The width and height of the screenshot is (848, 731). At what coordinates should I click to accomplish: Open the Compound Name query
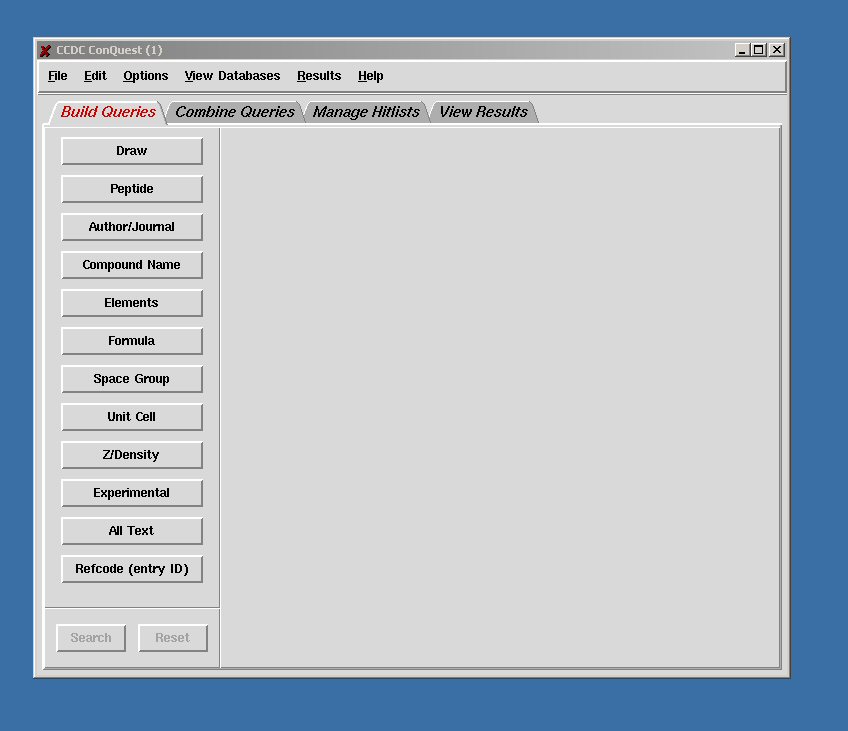132,265
